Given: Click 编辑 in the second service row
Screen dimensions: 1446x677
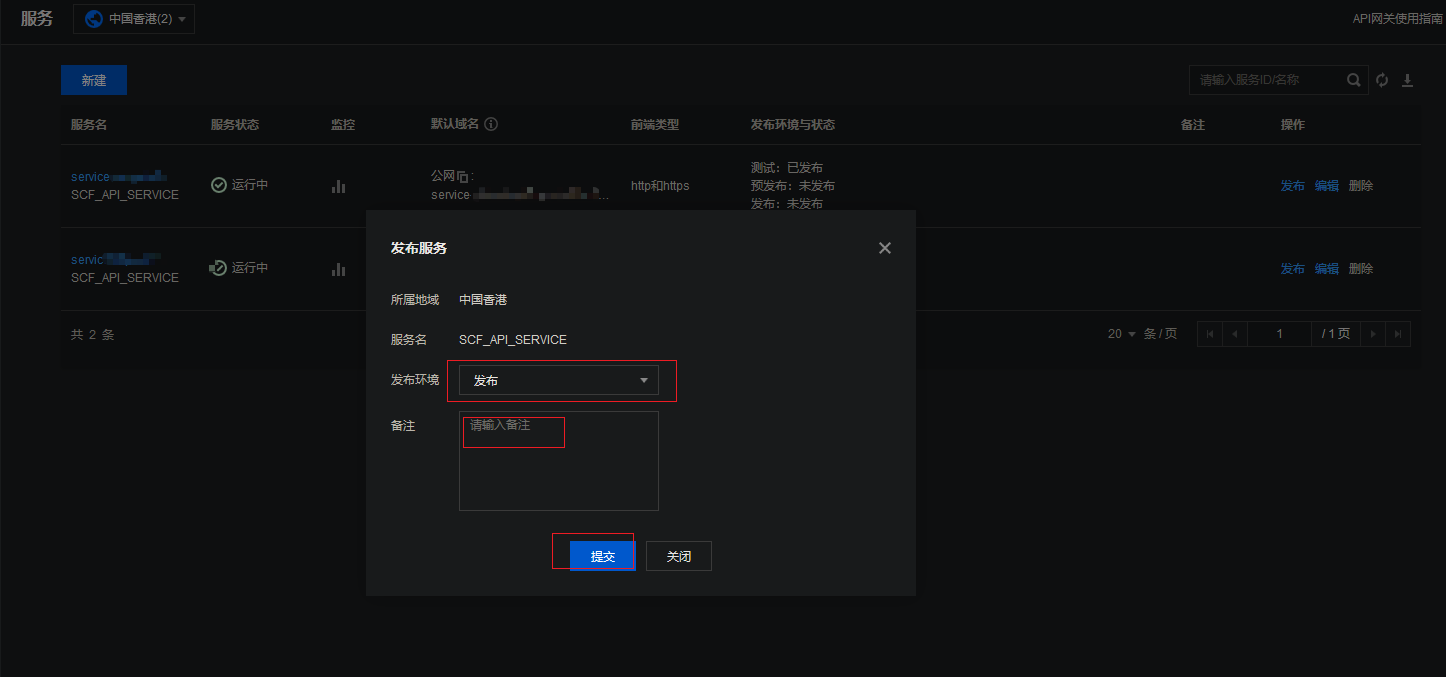Looking at the screenshot, I should click(1327, 269).
